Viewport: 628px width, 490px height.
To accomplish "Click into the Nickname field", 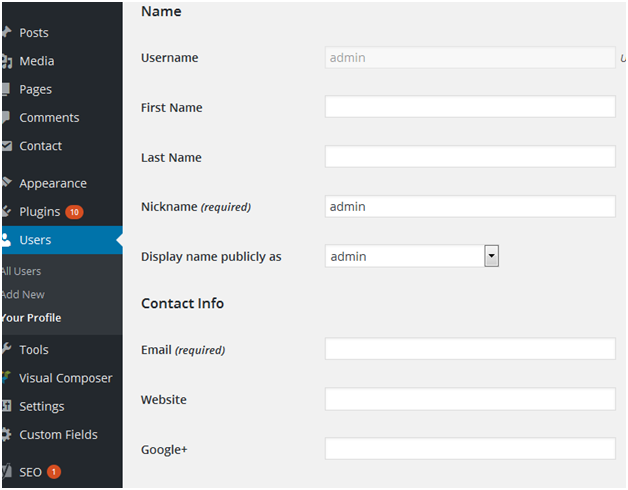I will pos(470,206).
